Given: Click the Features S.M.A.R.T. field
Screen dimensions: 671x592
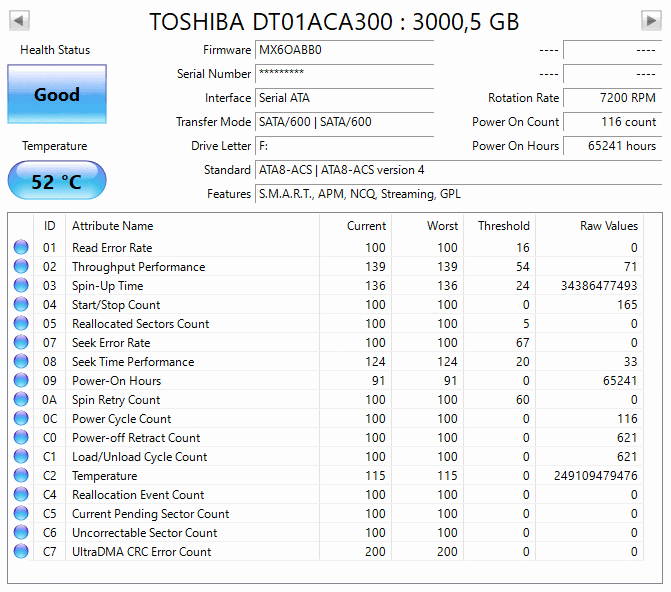Looking at the screenshot, I should click(458, 193).
